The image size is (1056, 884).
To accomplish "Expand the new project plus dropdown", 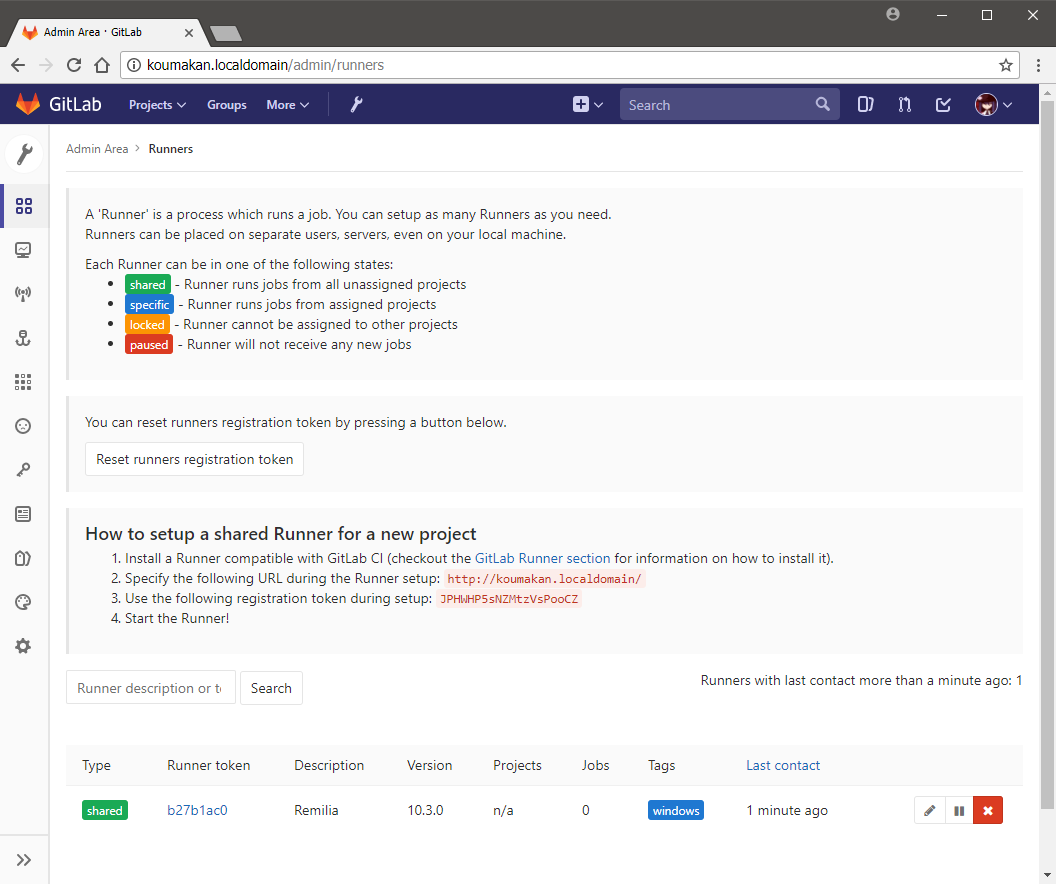I will [588, 104].
